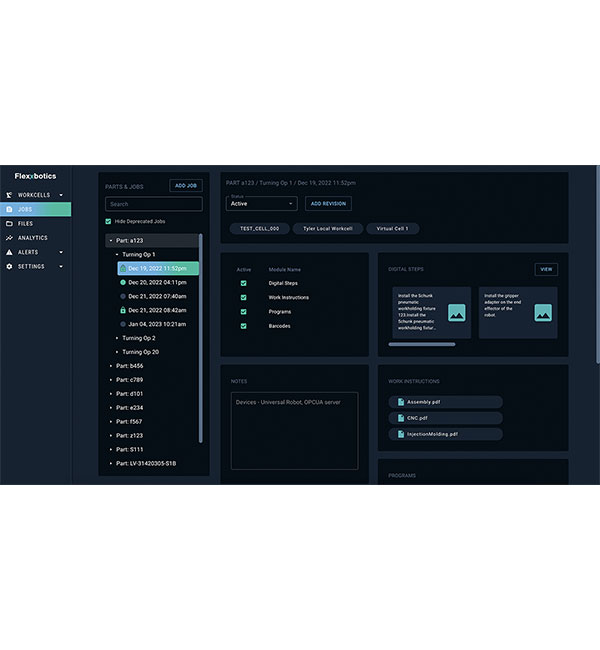Open the Status dropdown showing Active

(x=262, y=204)
